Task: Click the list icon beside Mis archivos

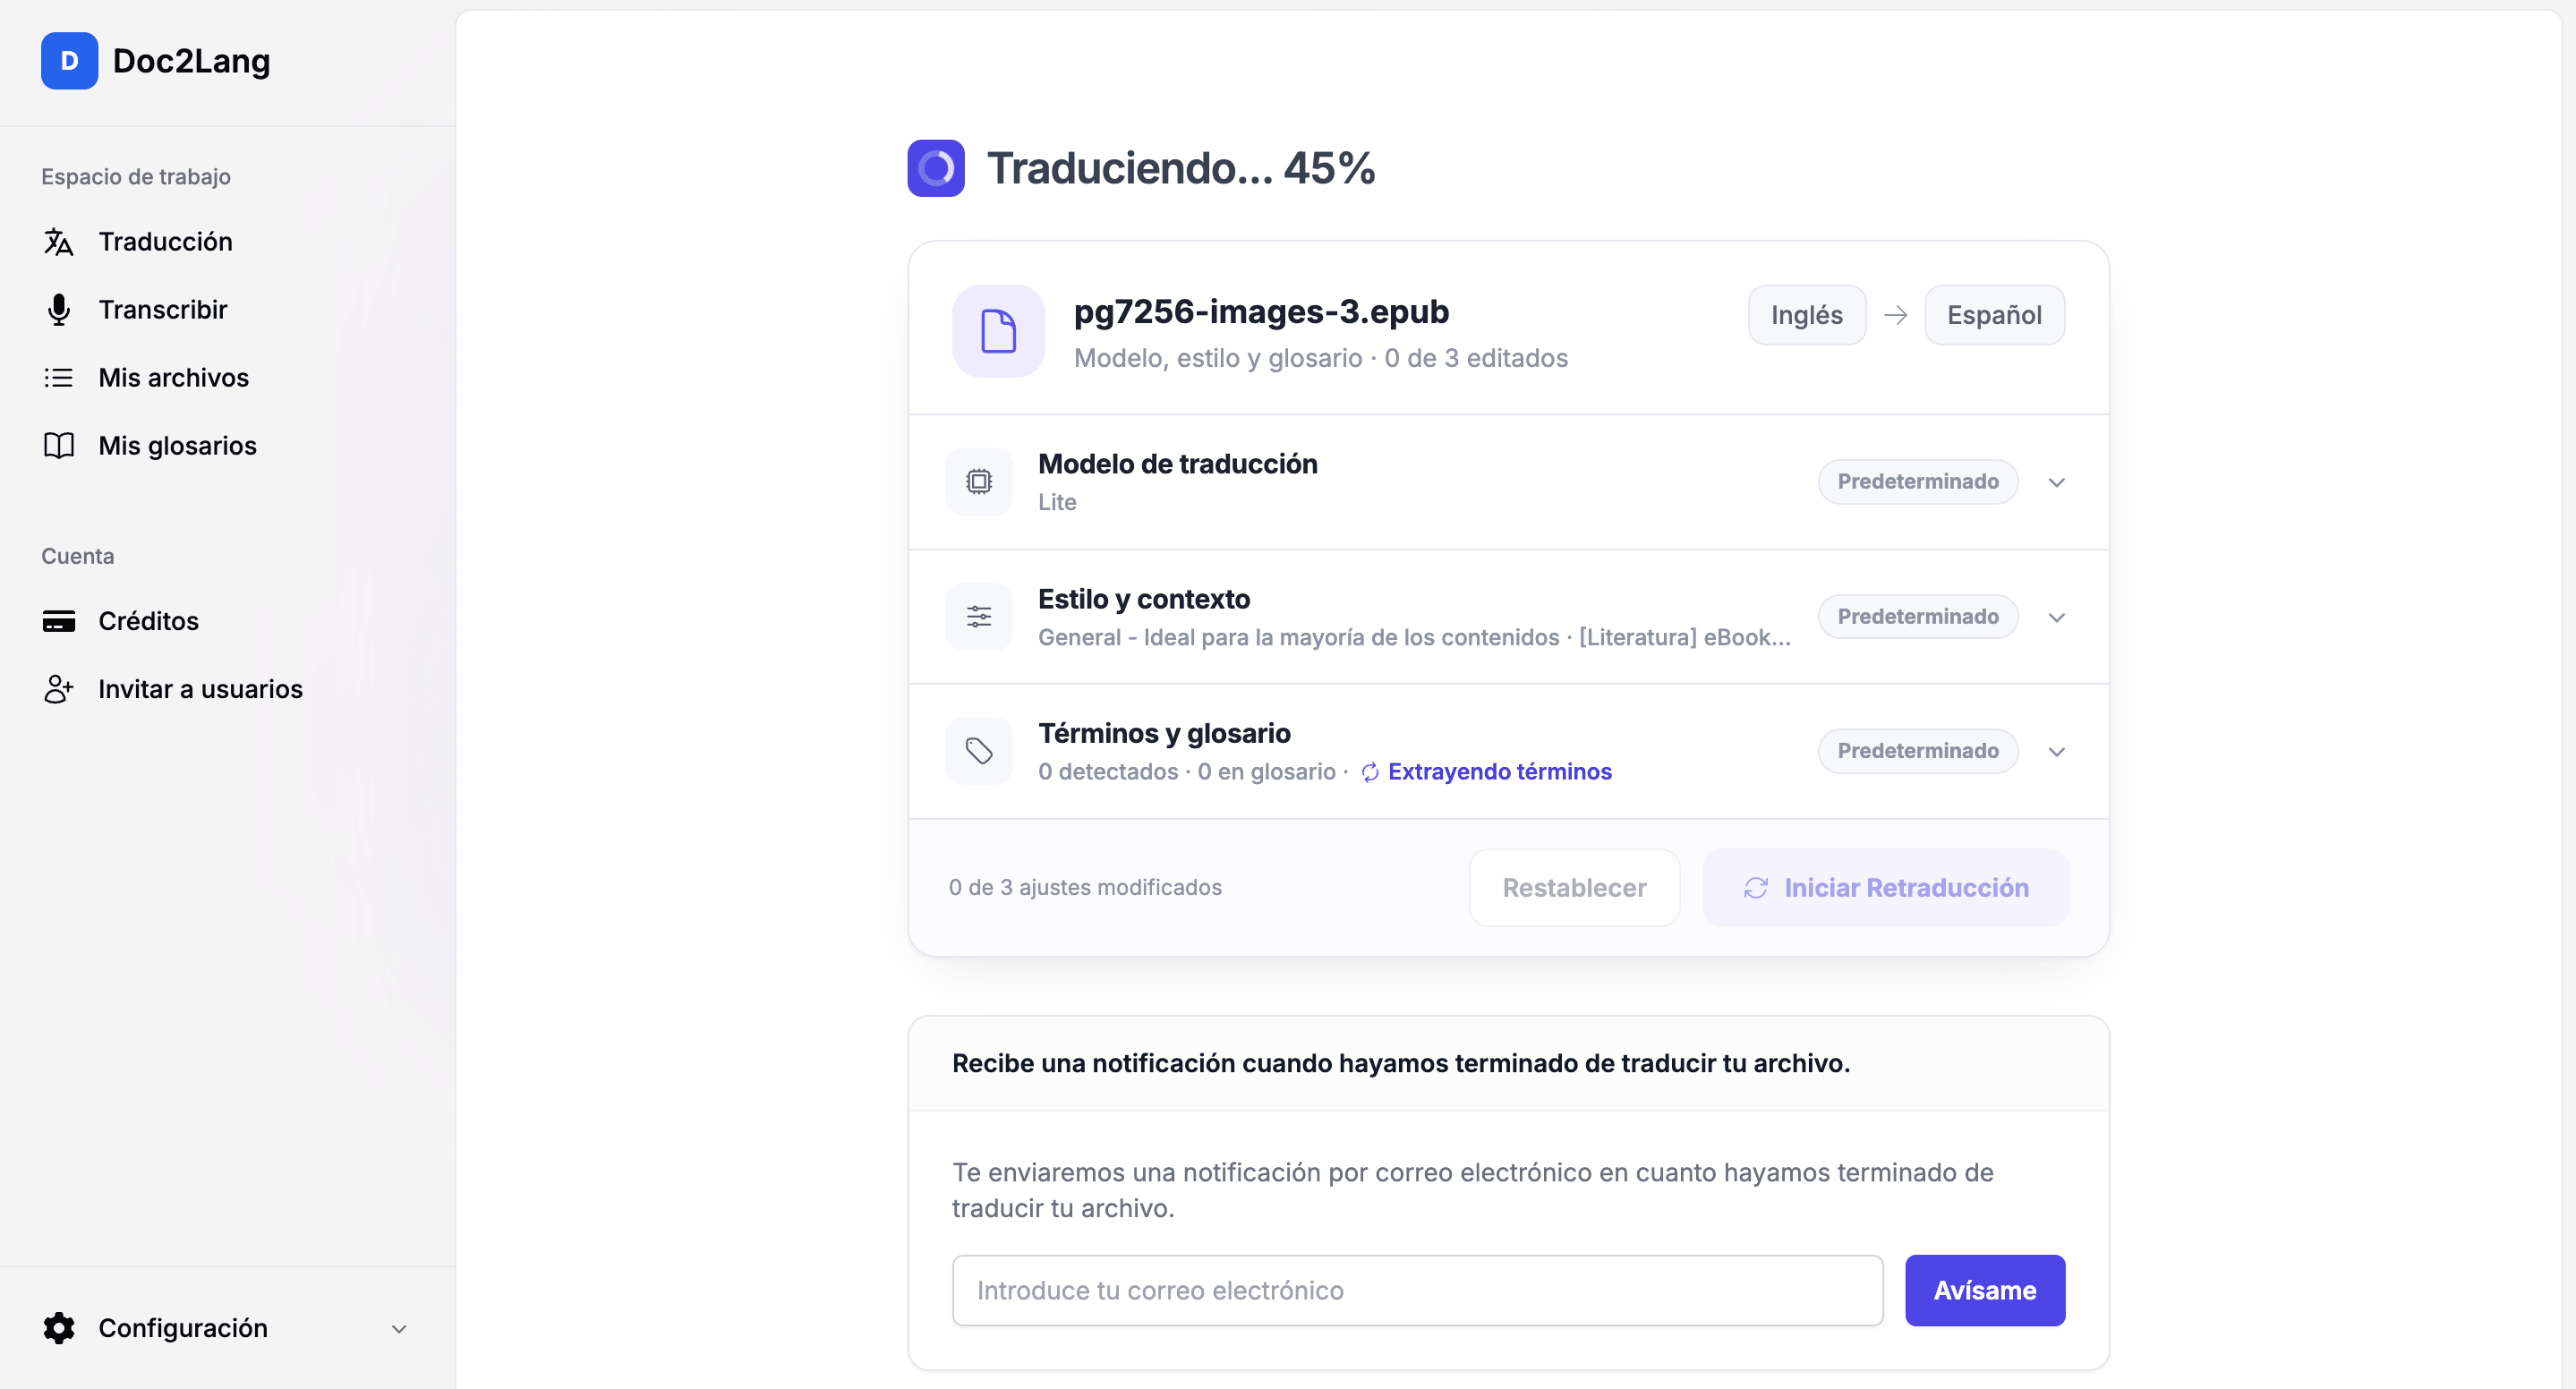Action: point(59,378)
